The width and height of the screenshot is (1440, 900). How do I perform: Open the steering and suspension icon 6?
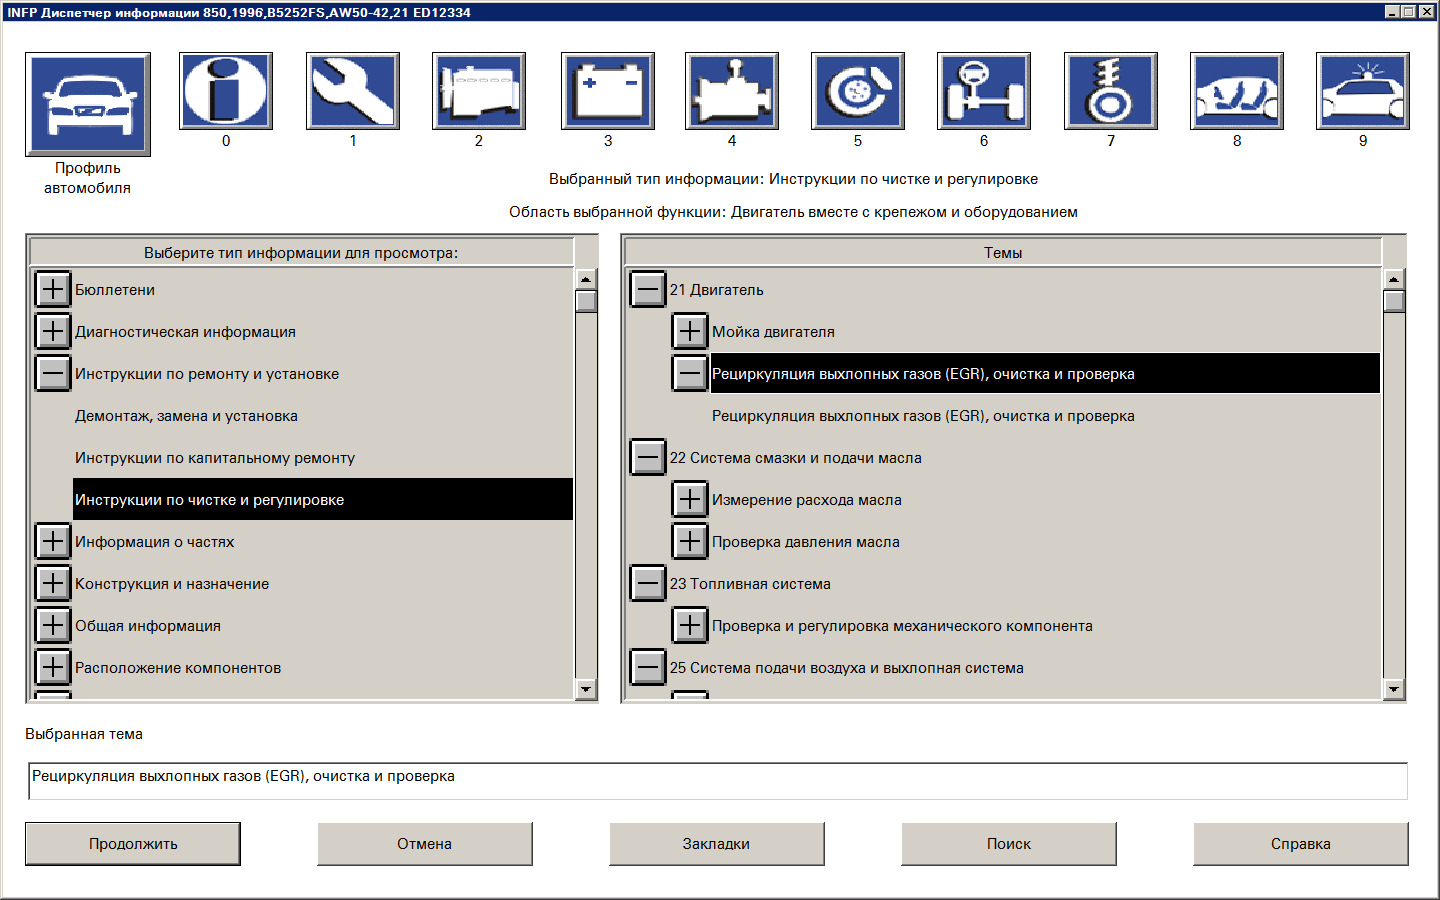[x=983, y=91]
